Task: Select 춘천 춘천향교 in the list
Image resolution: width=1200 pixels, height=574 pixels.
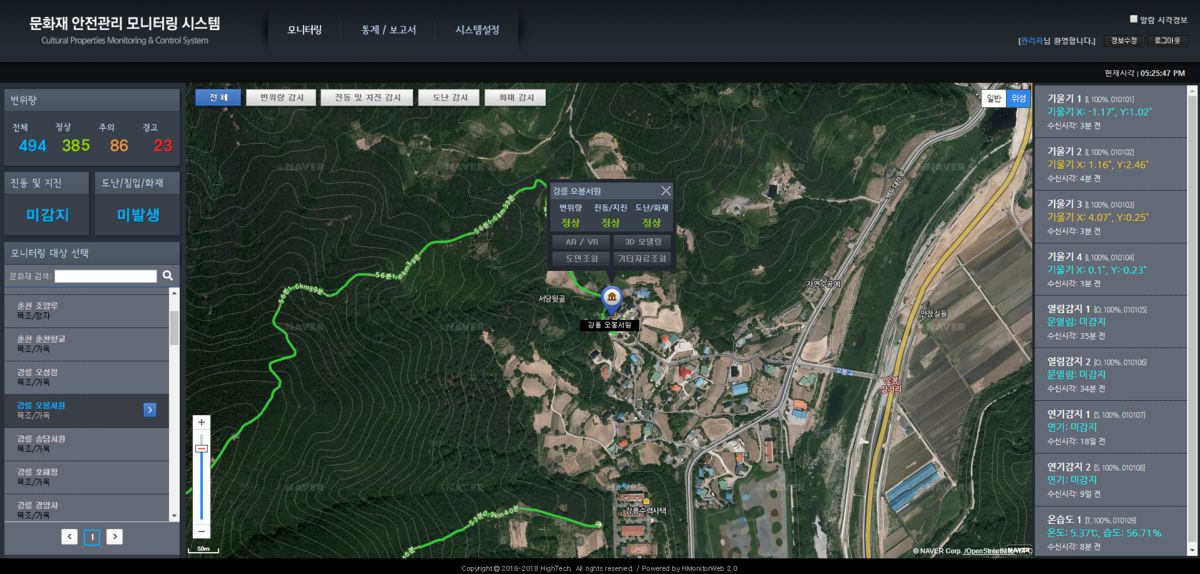Action: click(x=86, y=344)
